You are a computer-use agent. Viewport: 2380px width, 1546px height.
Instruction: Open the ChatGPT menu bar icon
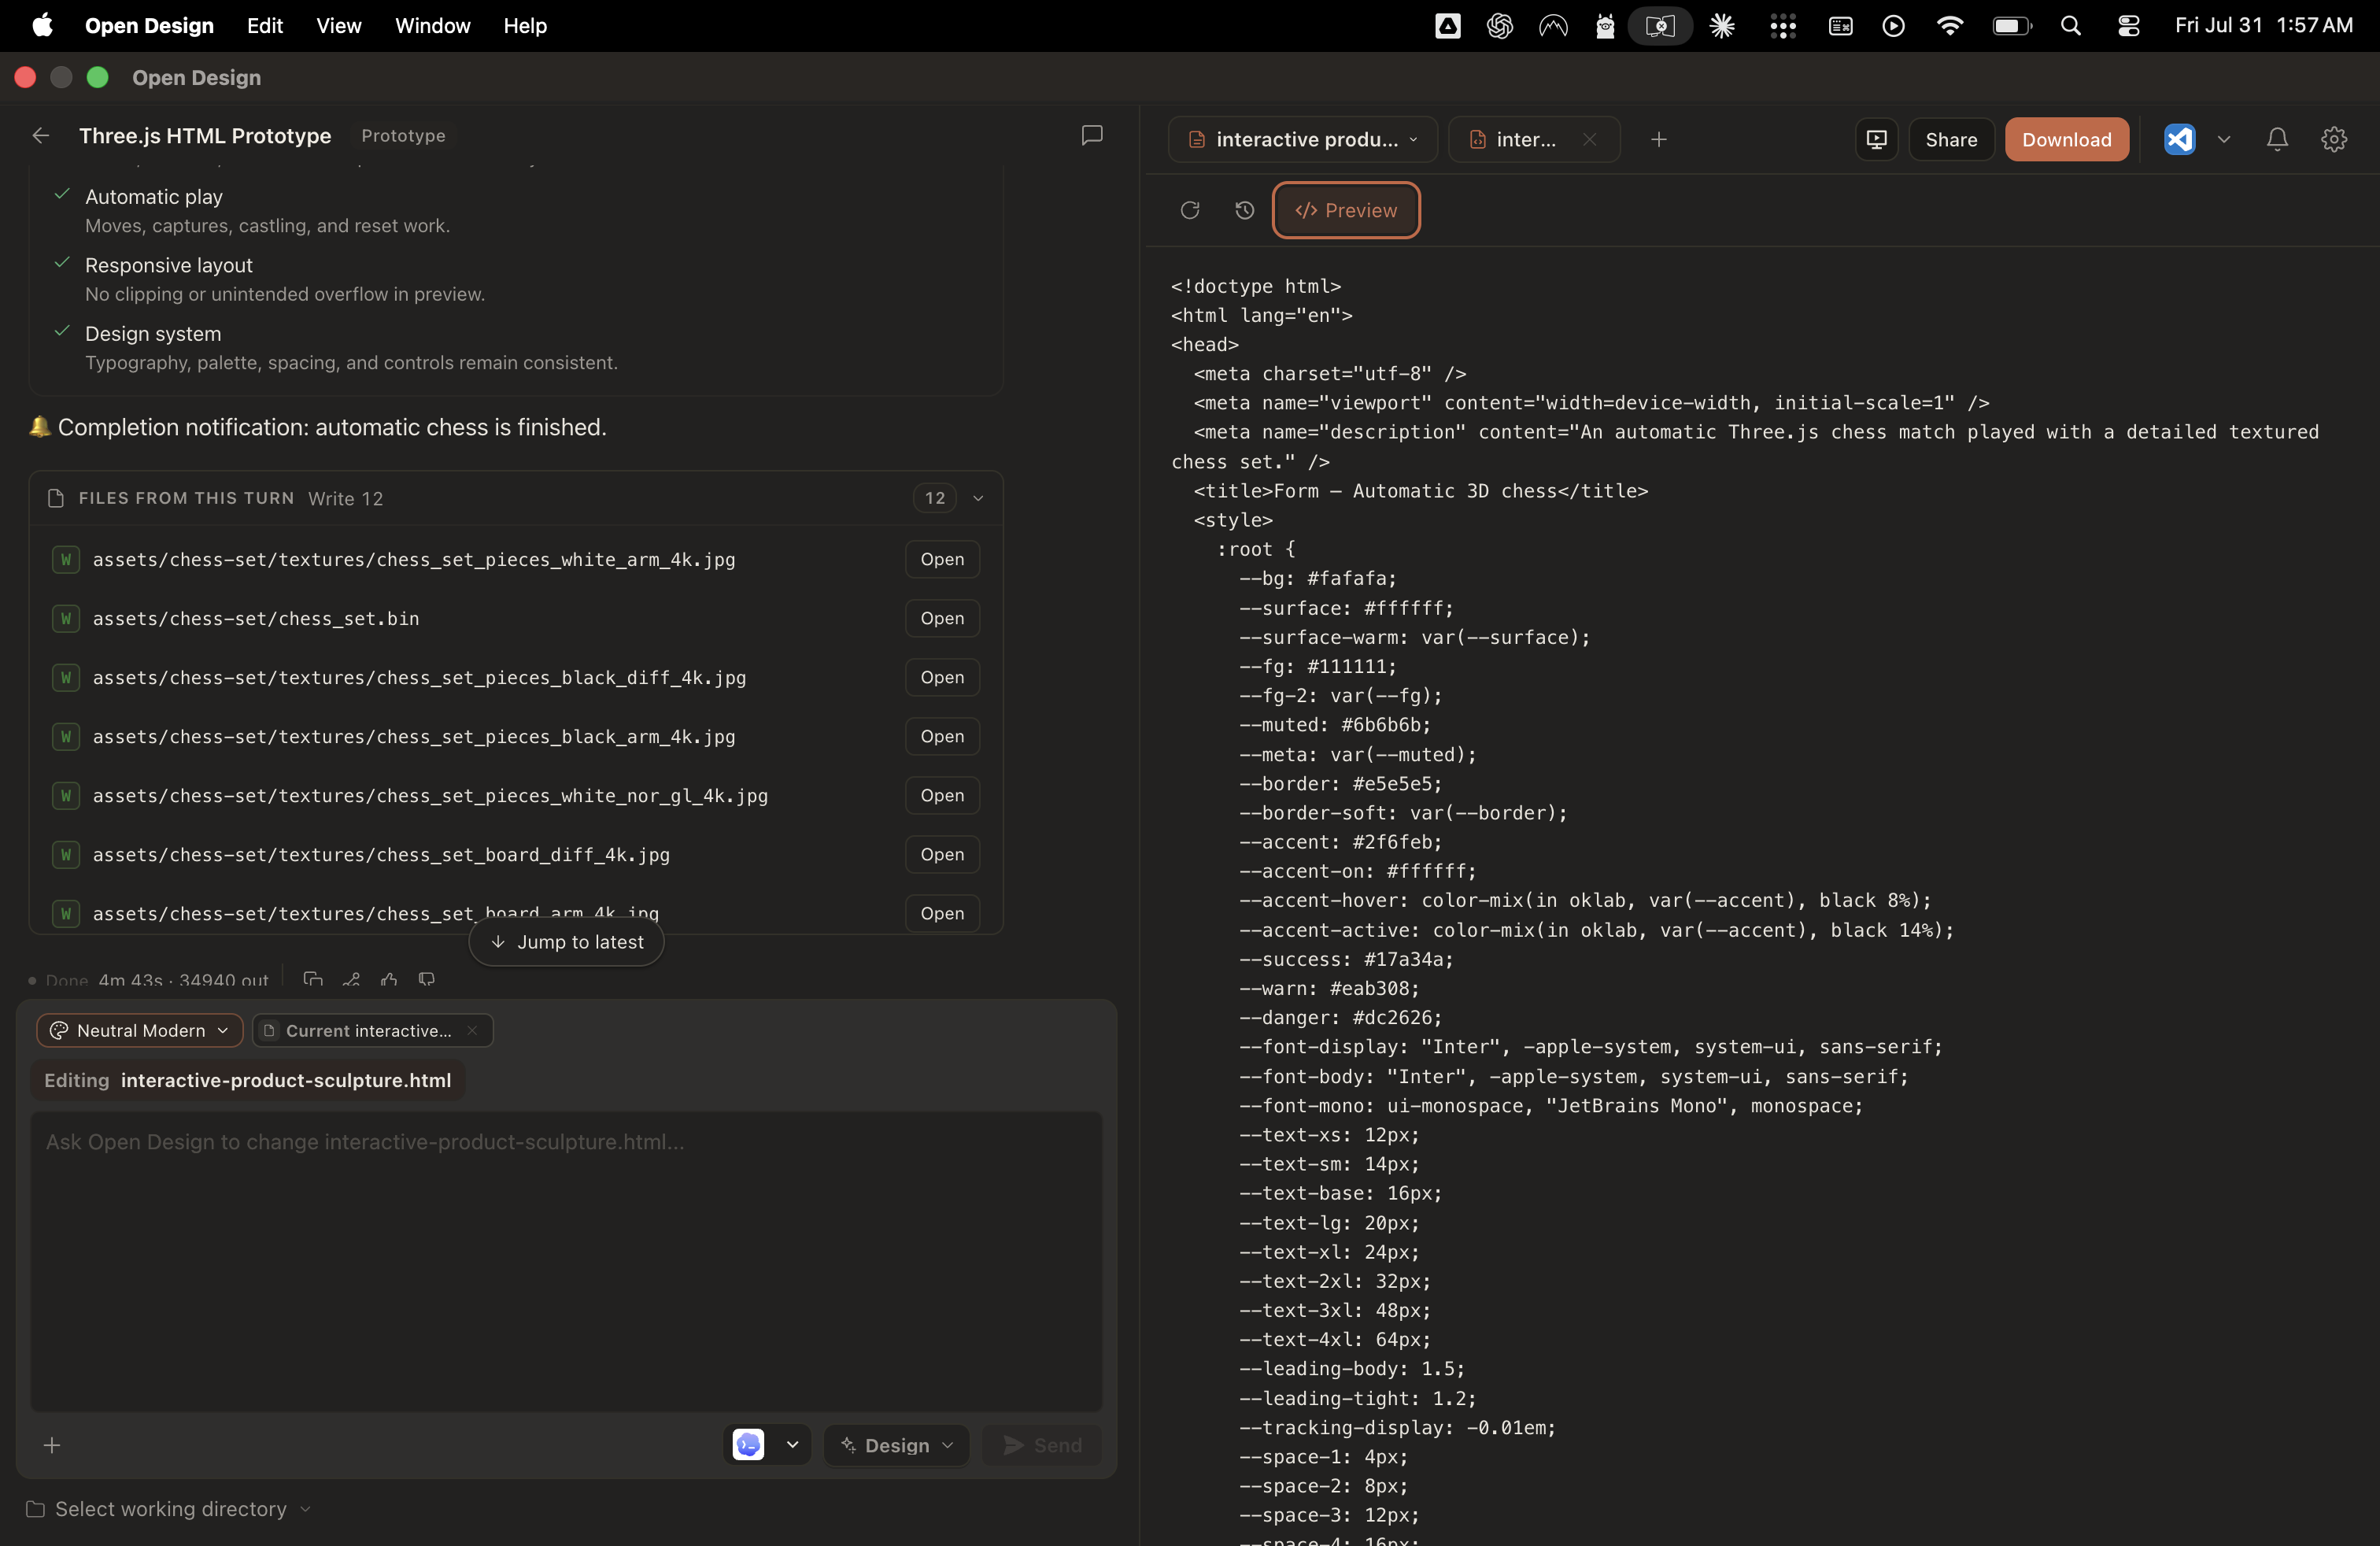pyautogui.click(x=1500, y=26)
